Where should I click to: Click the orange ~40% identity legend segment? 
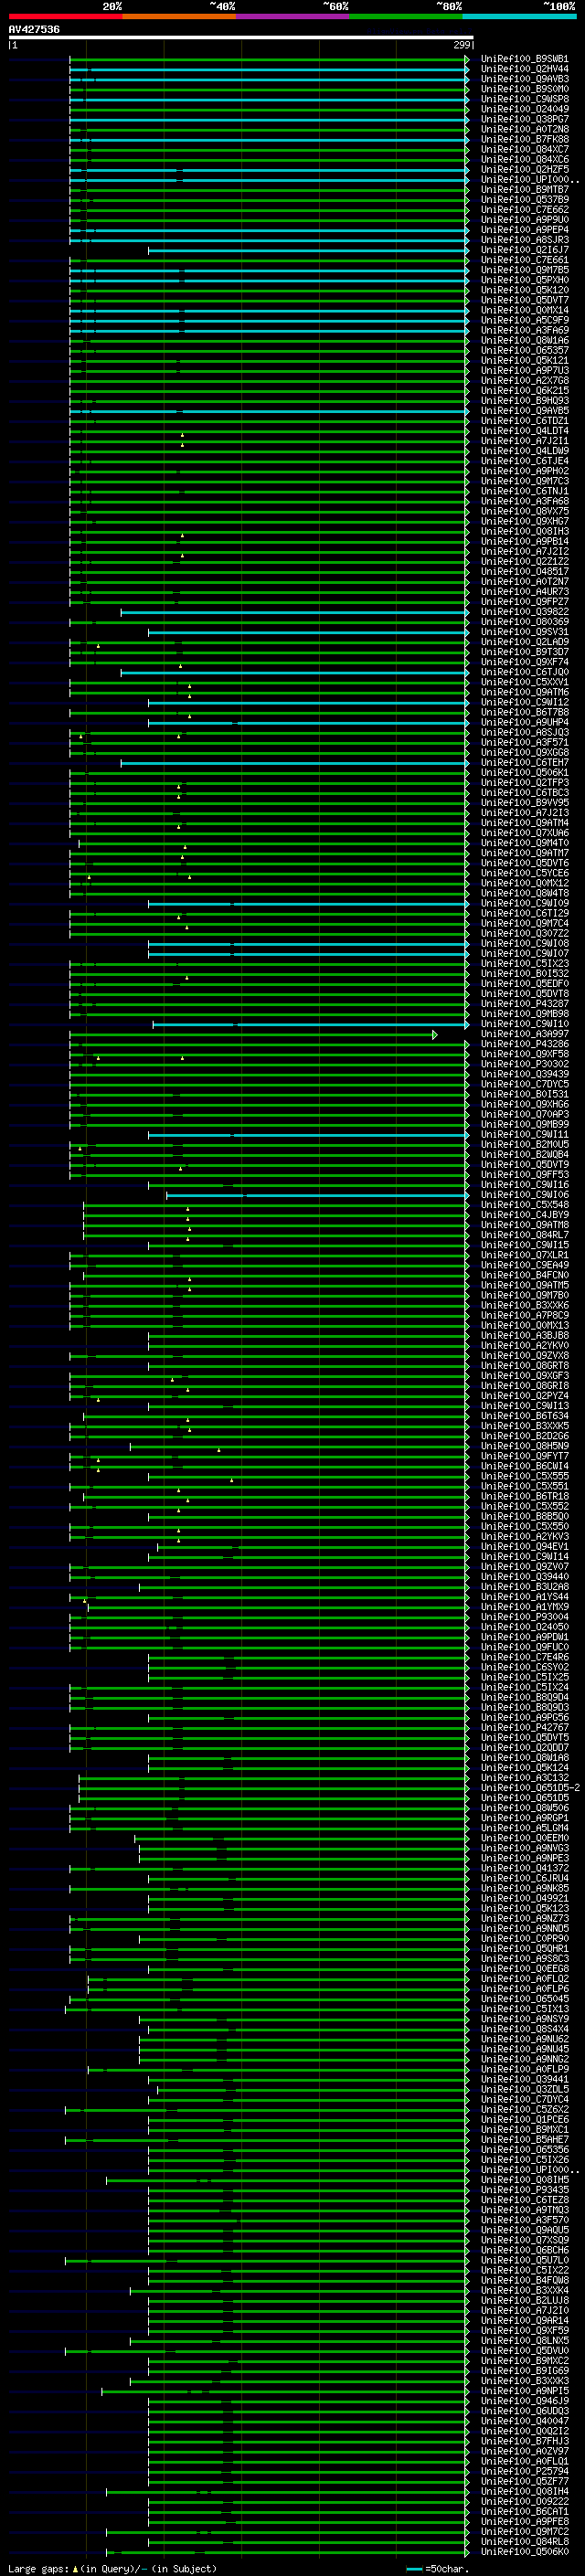pyautogui.click(x=179, y=16)
